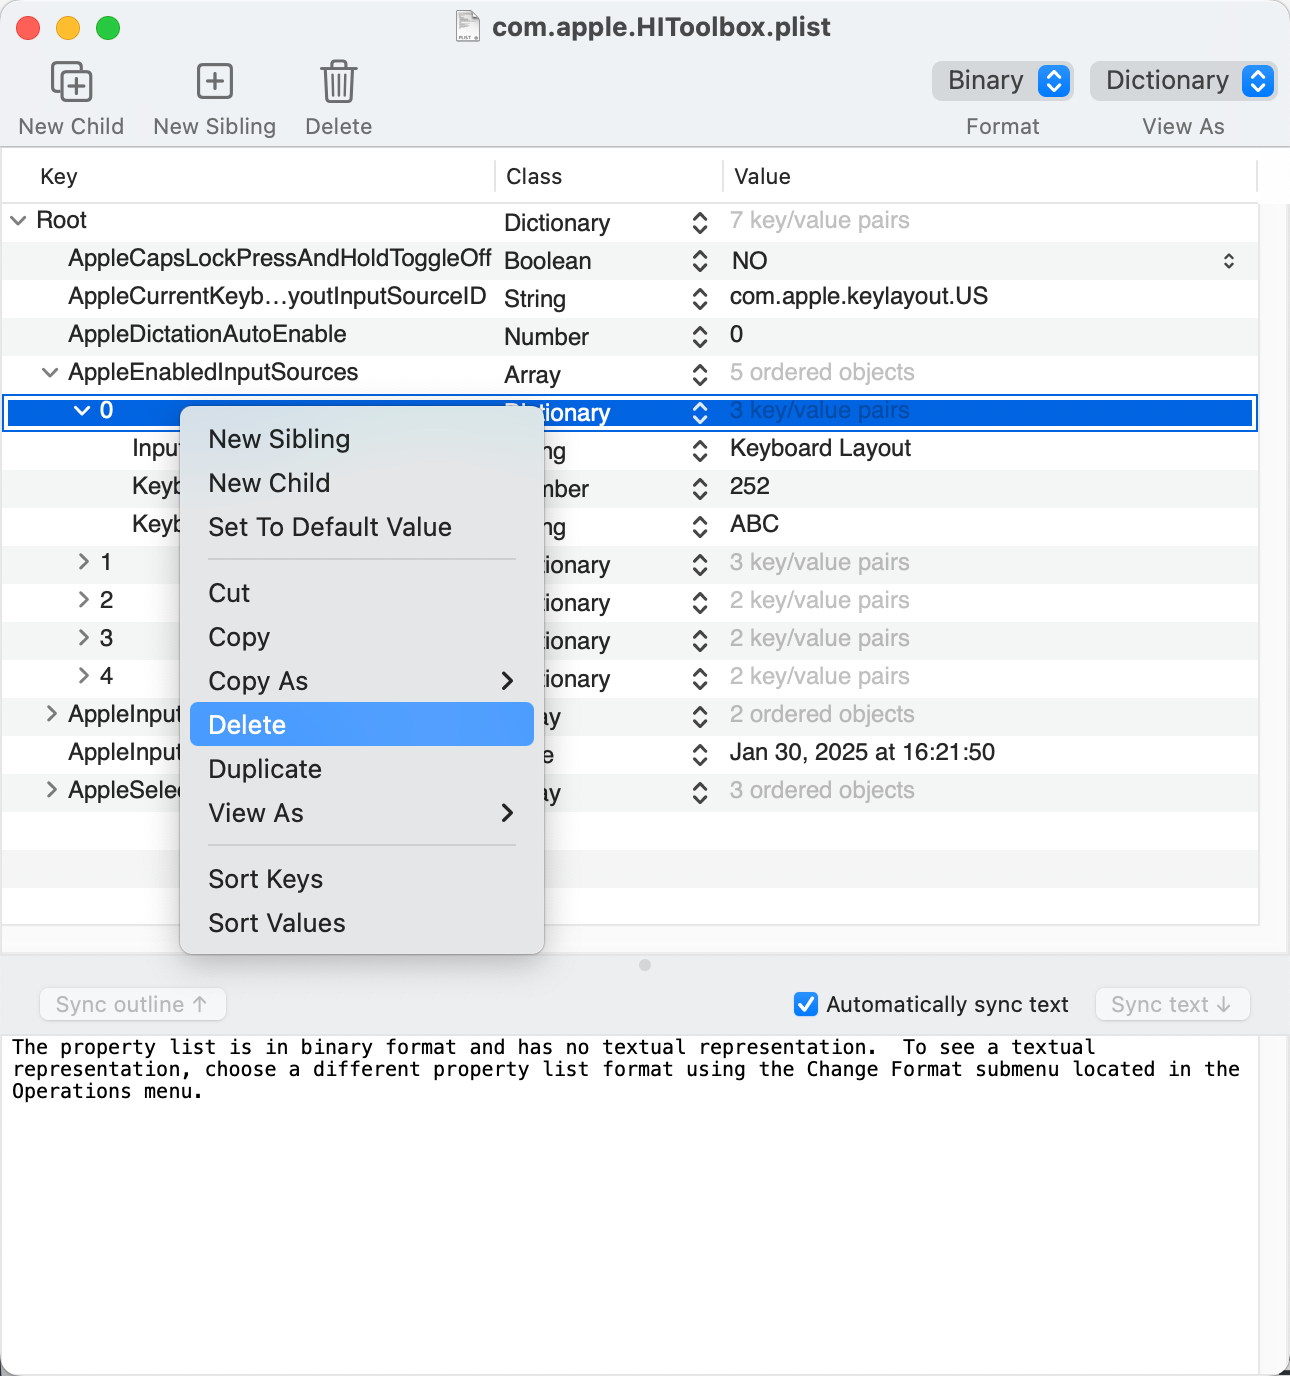Collapse the Root tree node

(19, 220)
